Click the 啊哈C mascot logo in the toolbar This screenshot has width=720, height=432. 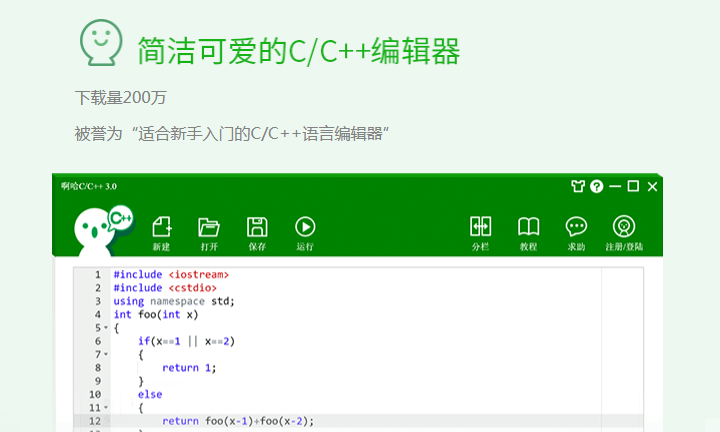[x=104, y=231]
